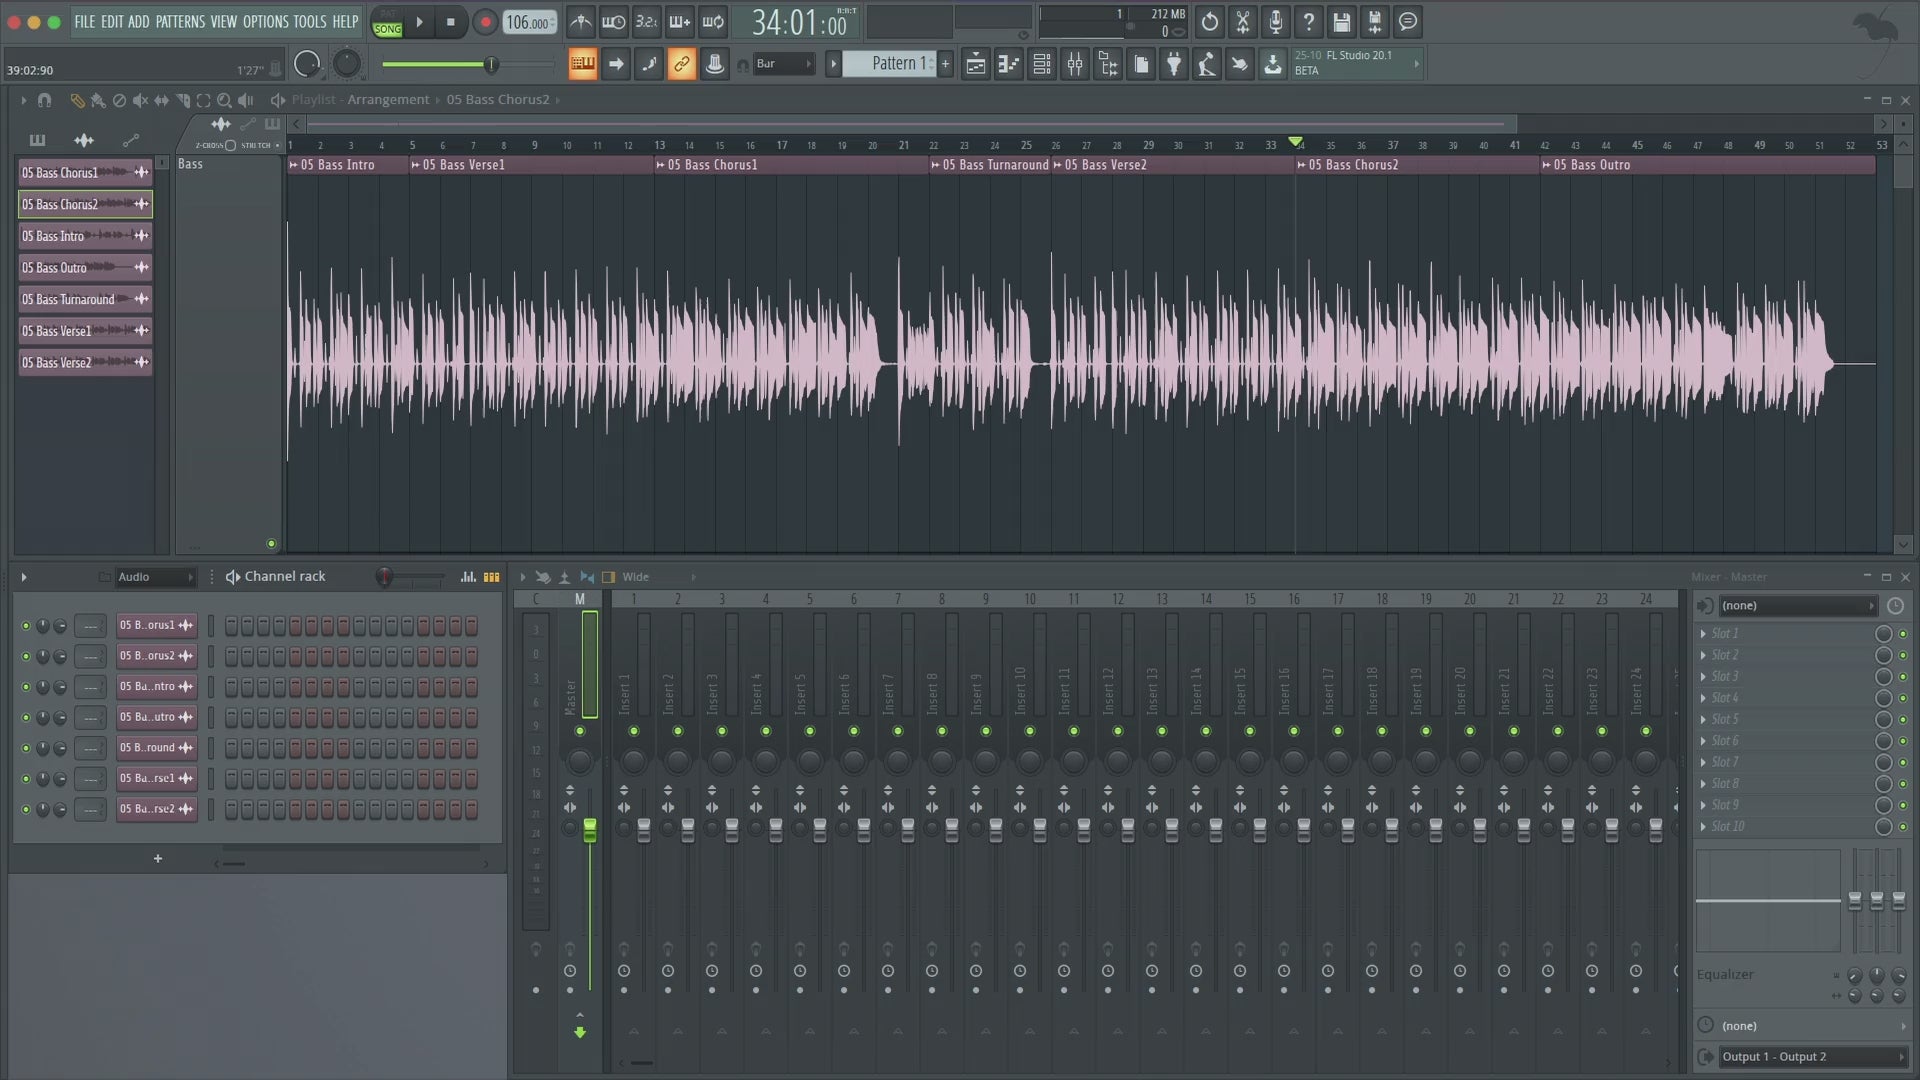1920x1080 pixels.
Task: Open the Piano roll view icon
Action: [x=1008, y=64]
